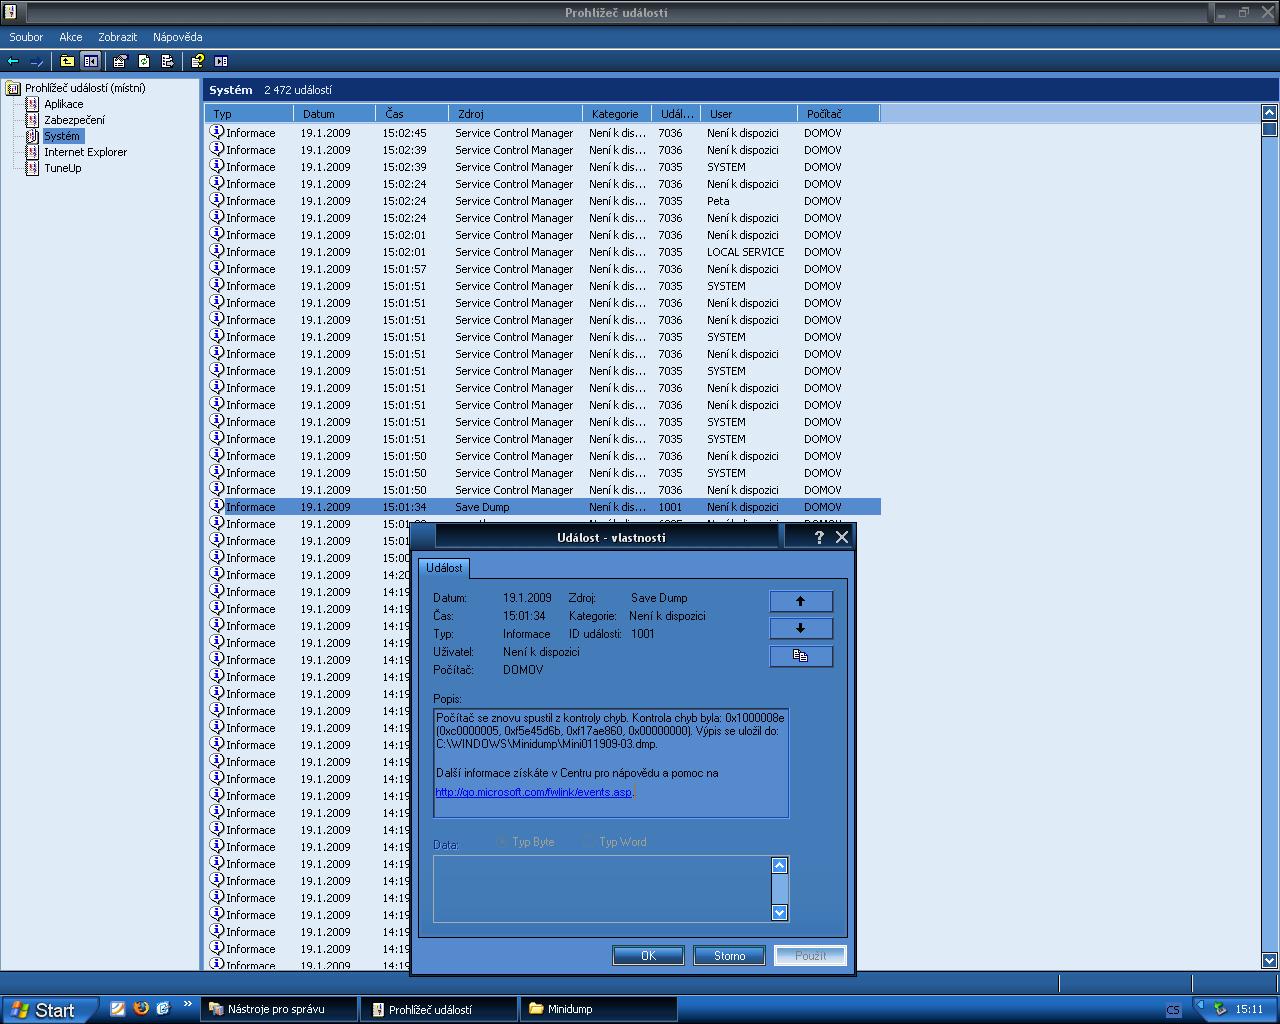Open the TuneUp log in the tree
Screen dimensions: 1280x1024
tap(62, 168)
